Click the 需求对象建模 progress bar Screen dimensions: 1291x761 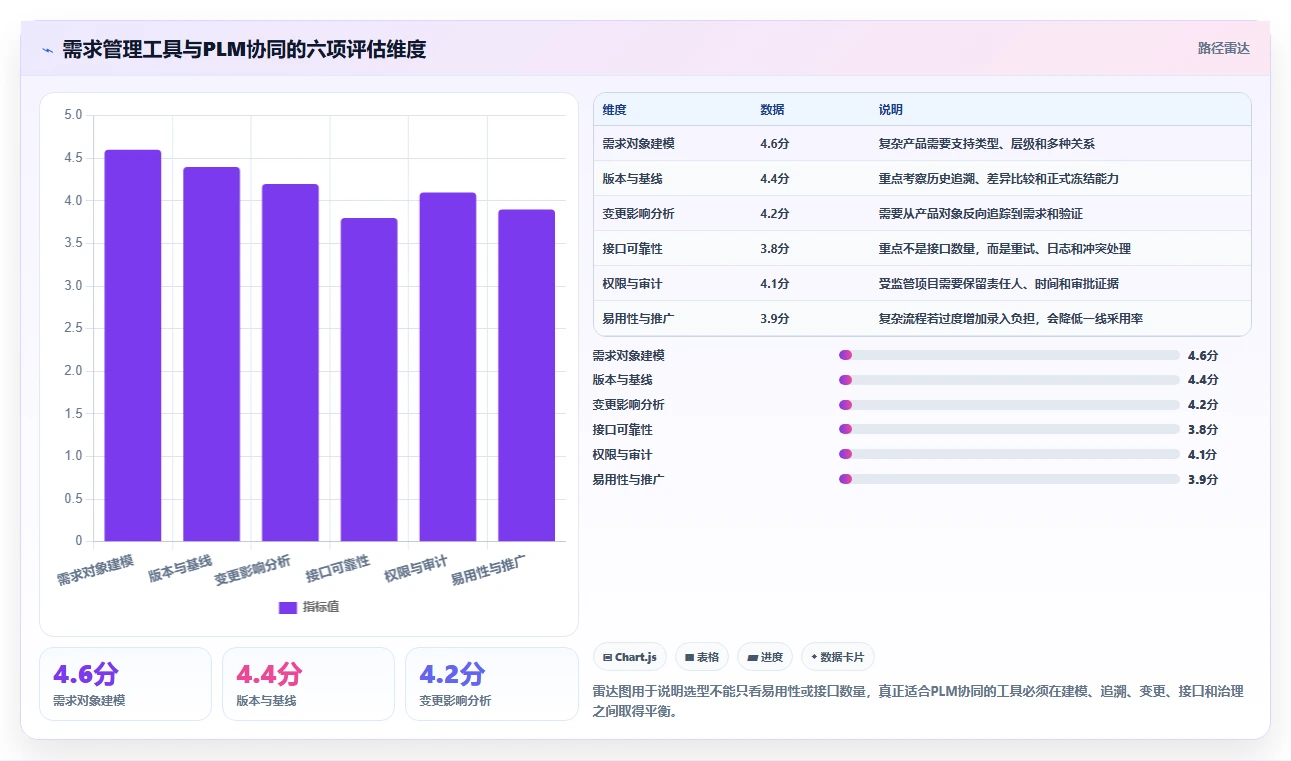[x=1010, y=355]
